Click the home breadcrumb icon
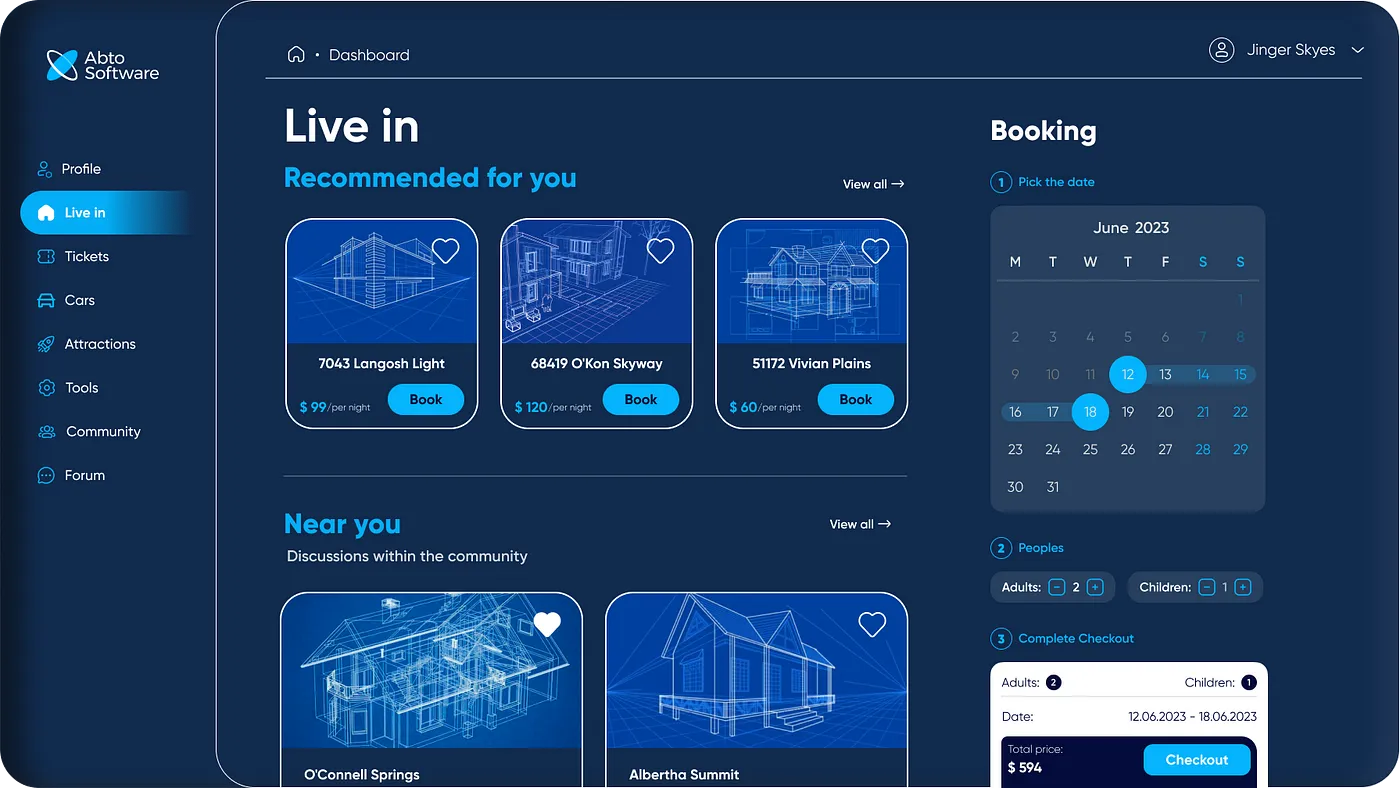Image resolution: width=1400 pixels, height=788 pixels. click(x=296, y=55)
